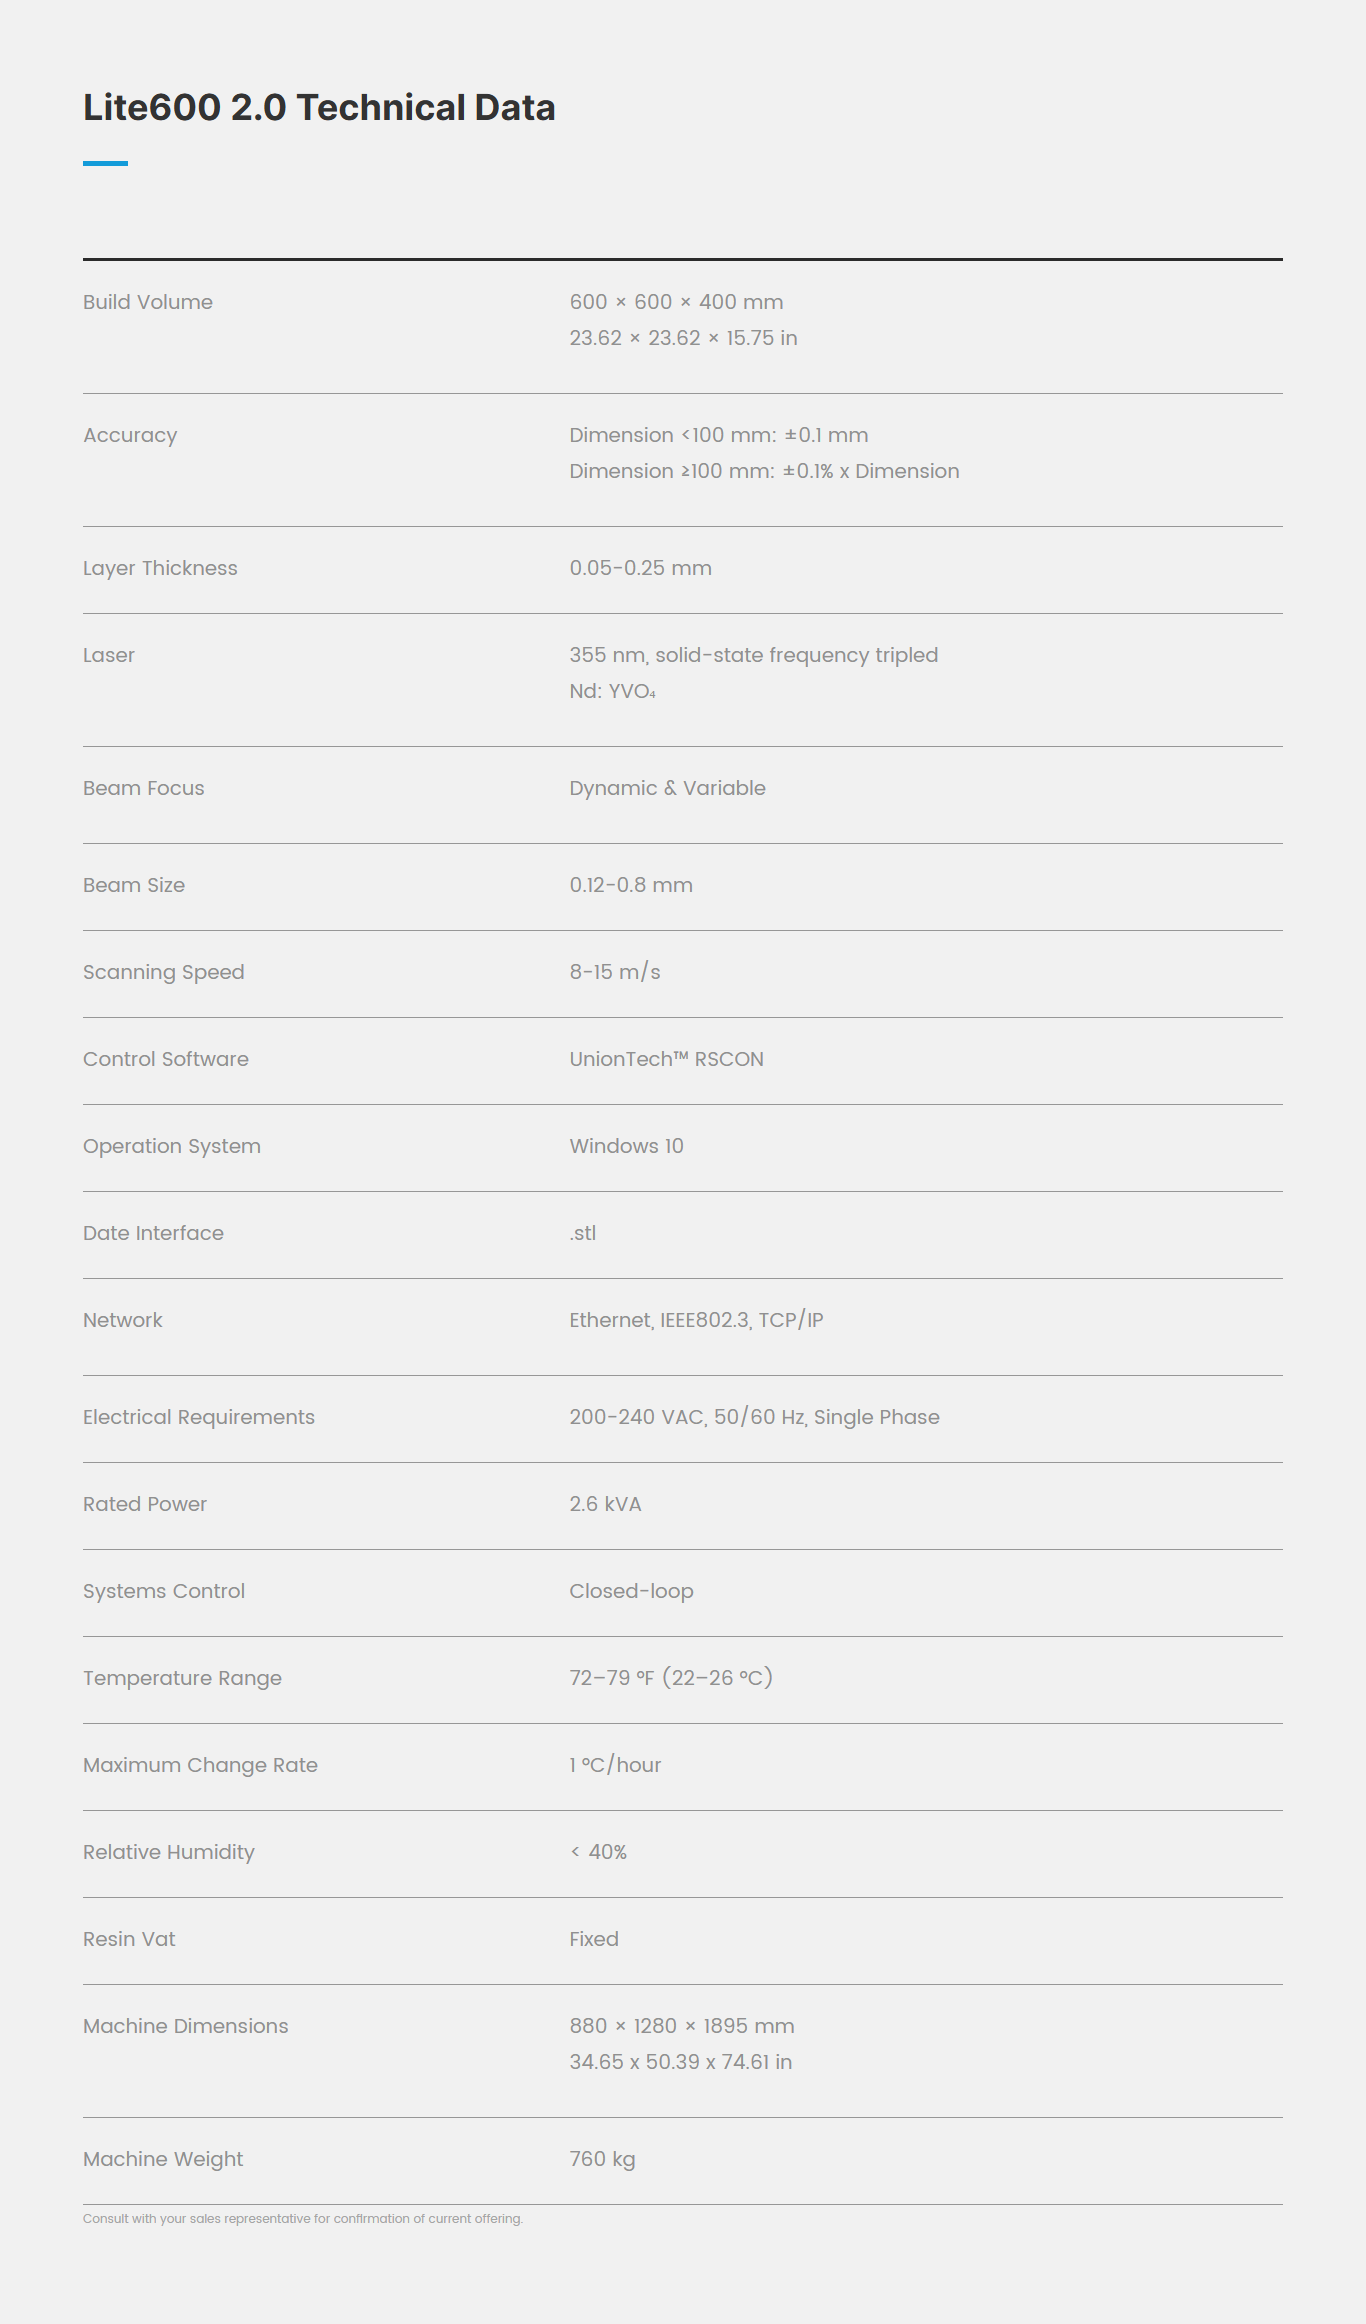1366x2324 pixels.
Task: Click the Accuracy row label
Action: coord(130,435)
